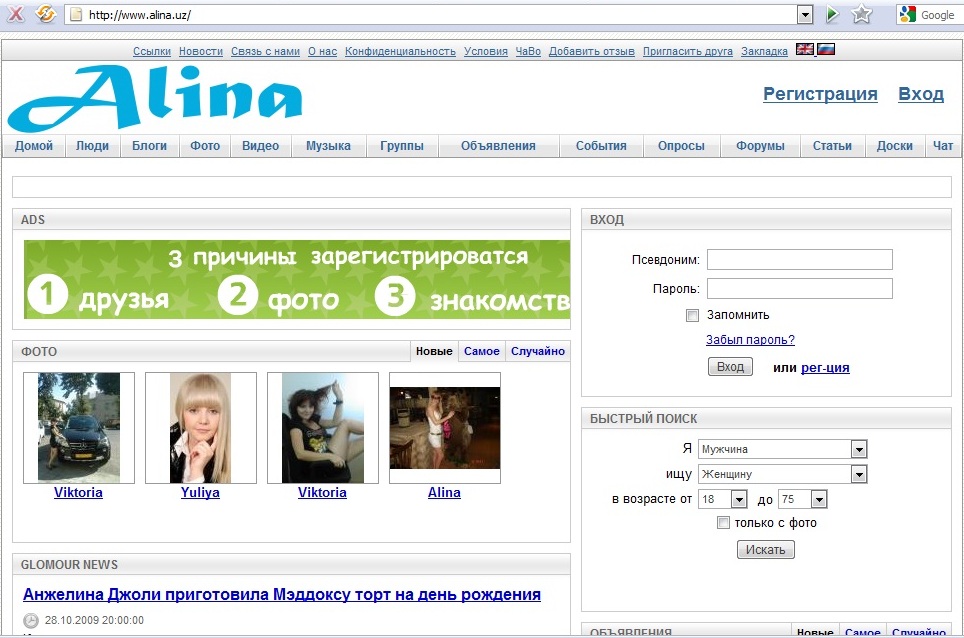
Task: Open the ищу (Женщину) dropdown
Action: point(859,474)
